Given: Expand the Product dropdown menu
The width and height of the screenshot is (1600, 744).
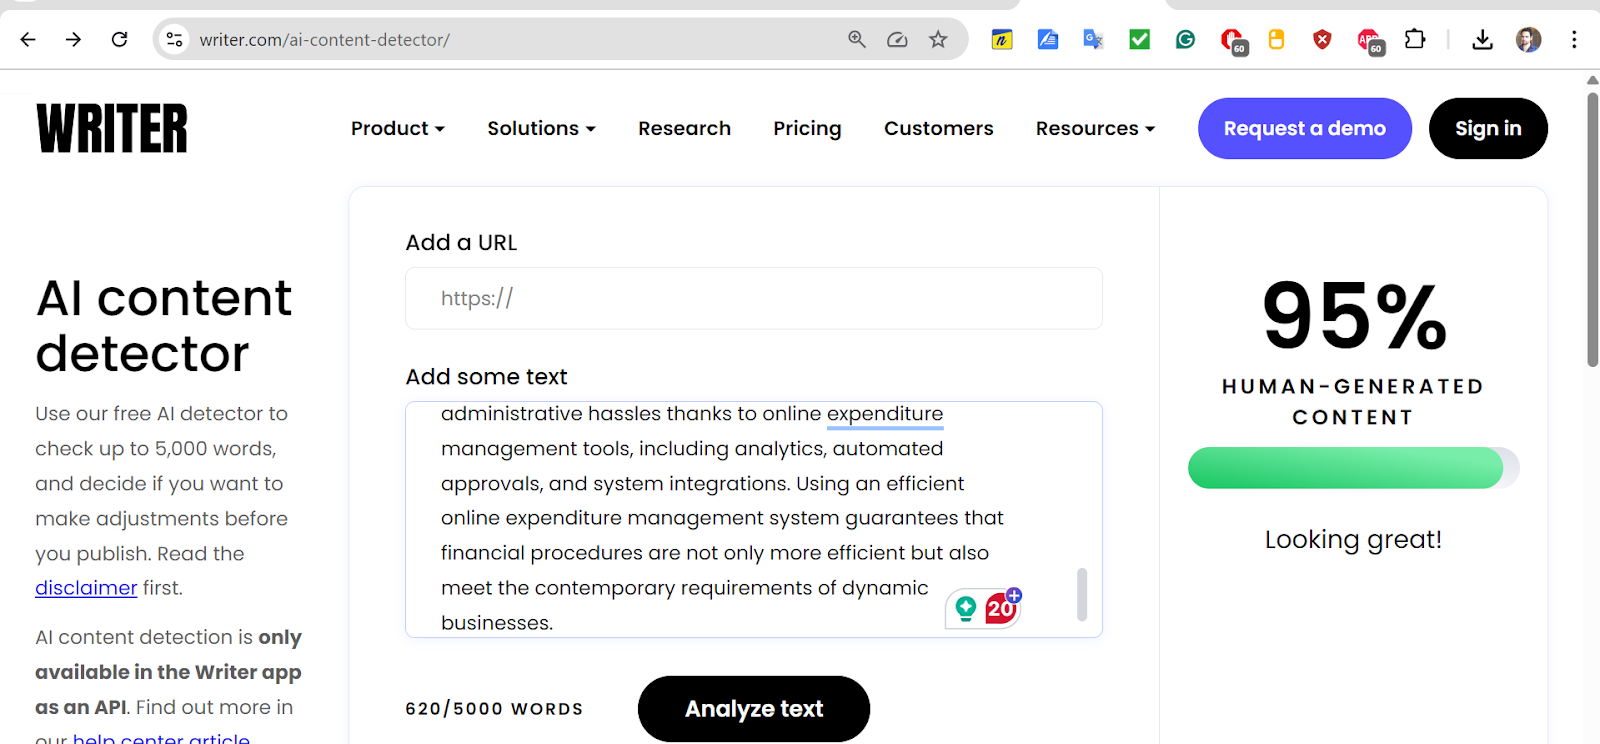Looking at the screenshot, I should tap(397, 129).
